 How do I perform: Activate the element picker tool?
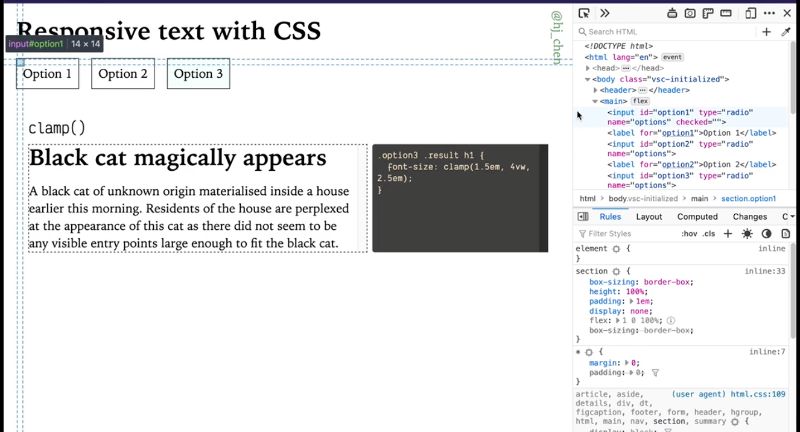coord(585,13)
